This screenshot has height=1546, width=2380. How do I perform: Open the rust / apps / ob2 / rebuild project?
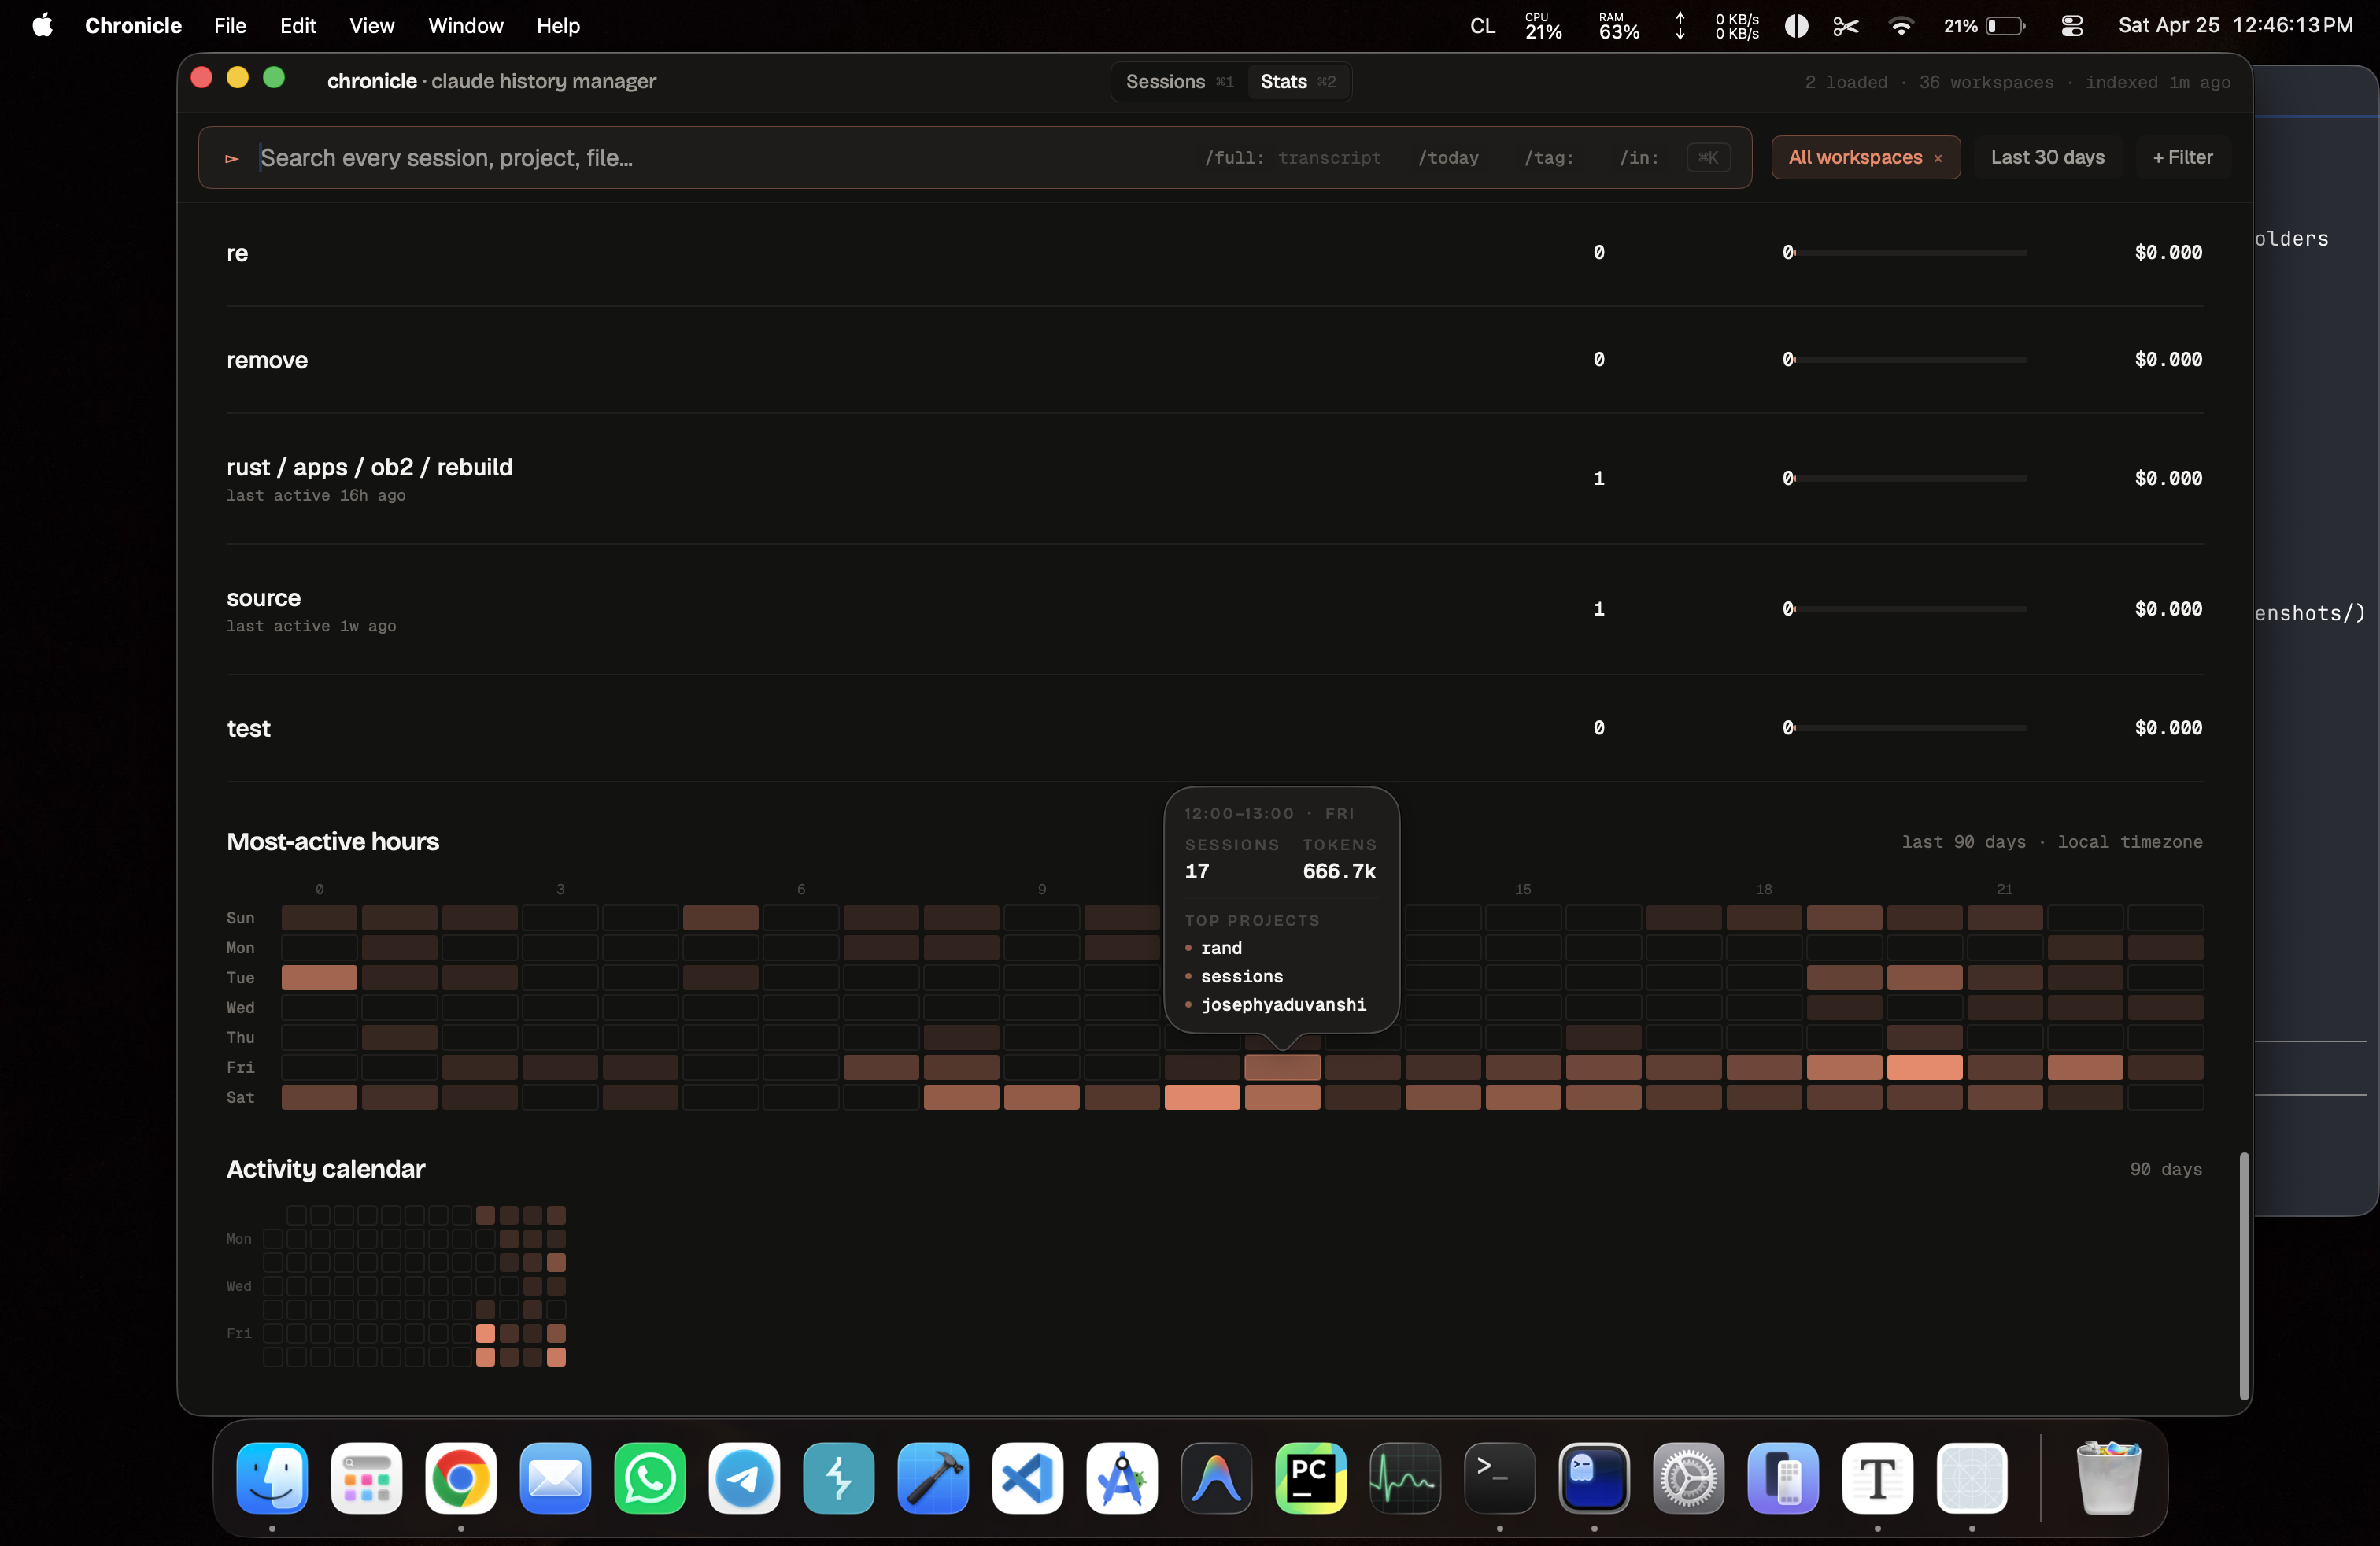click(x=1214, y=479)
